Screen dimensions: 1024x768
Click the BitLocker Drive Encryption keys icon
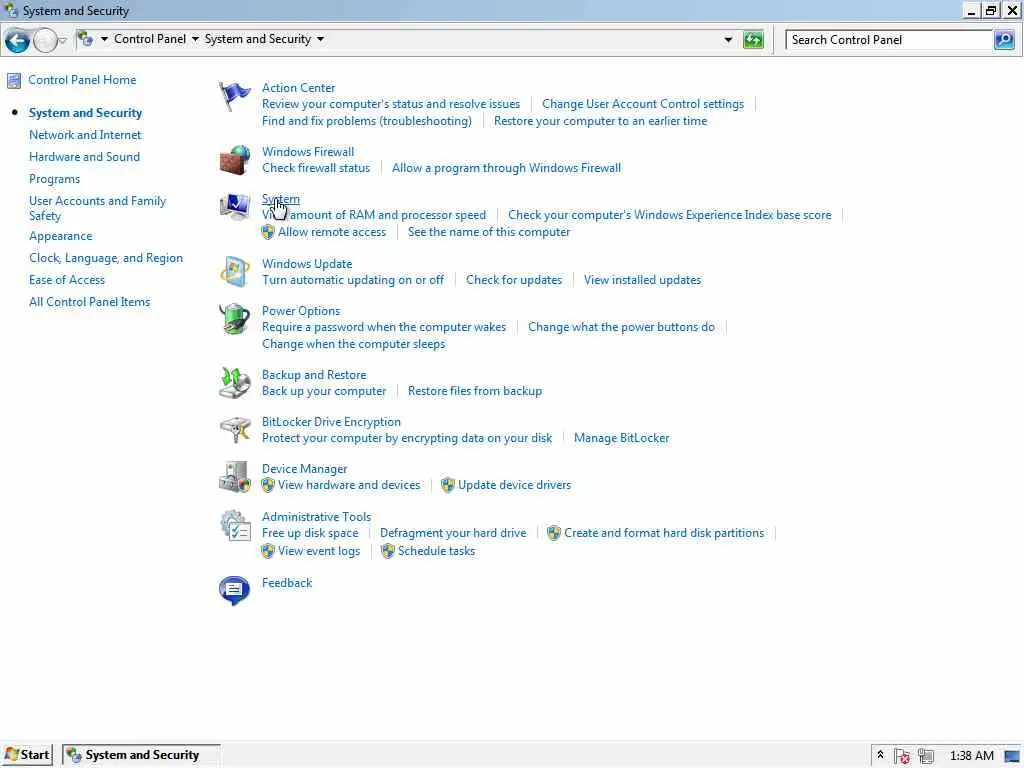coord(234,430)
